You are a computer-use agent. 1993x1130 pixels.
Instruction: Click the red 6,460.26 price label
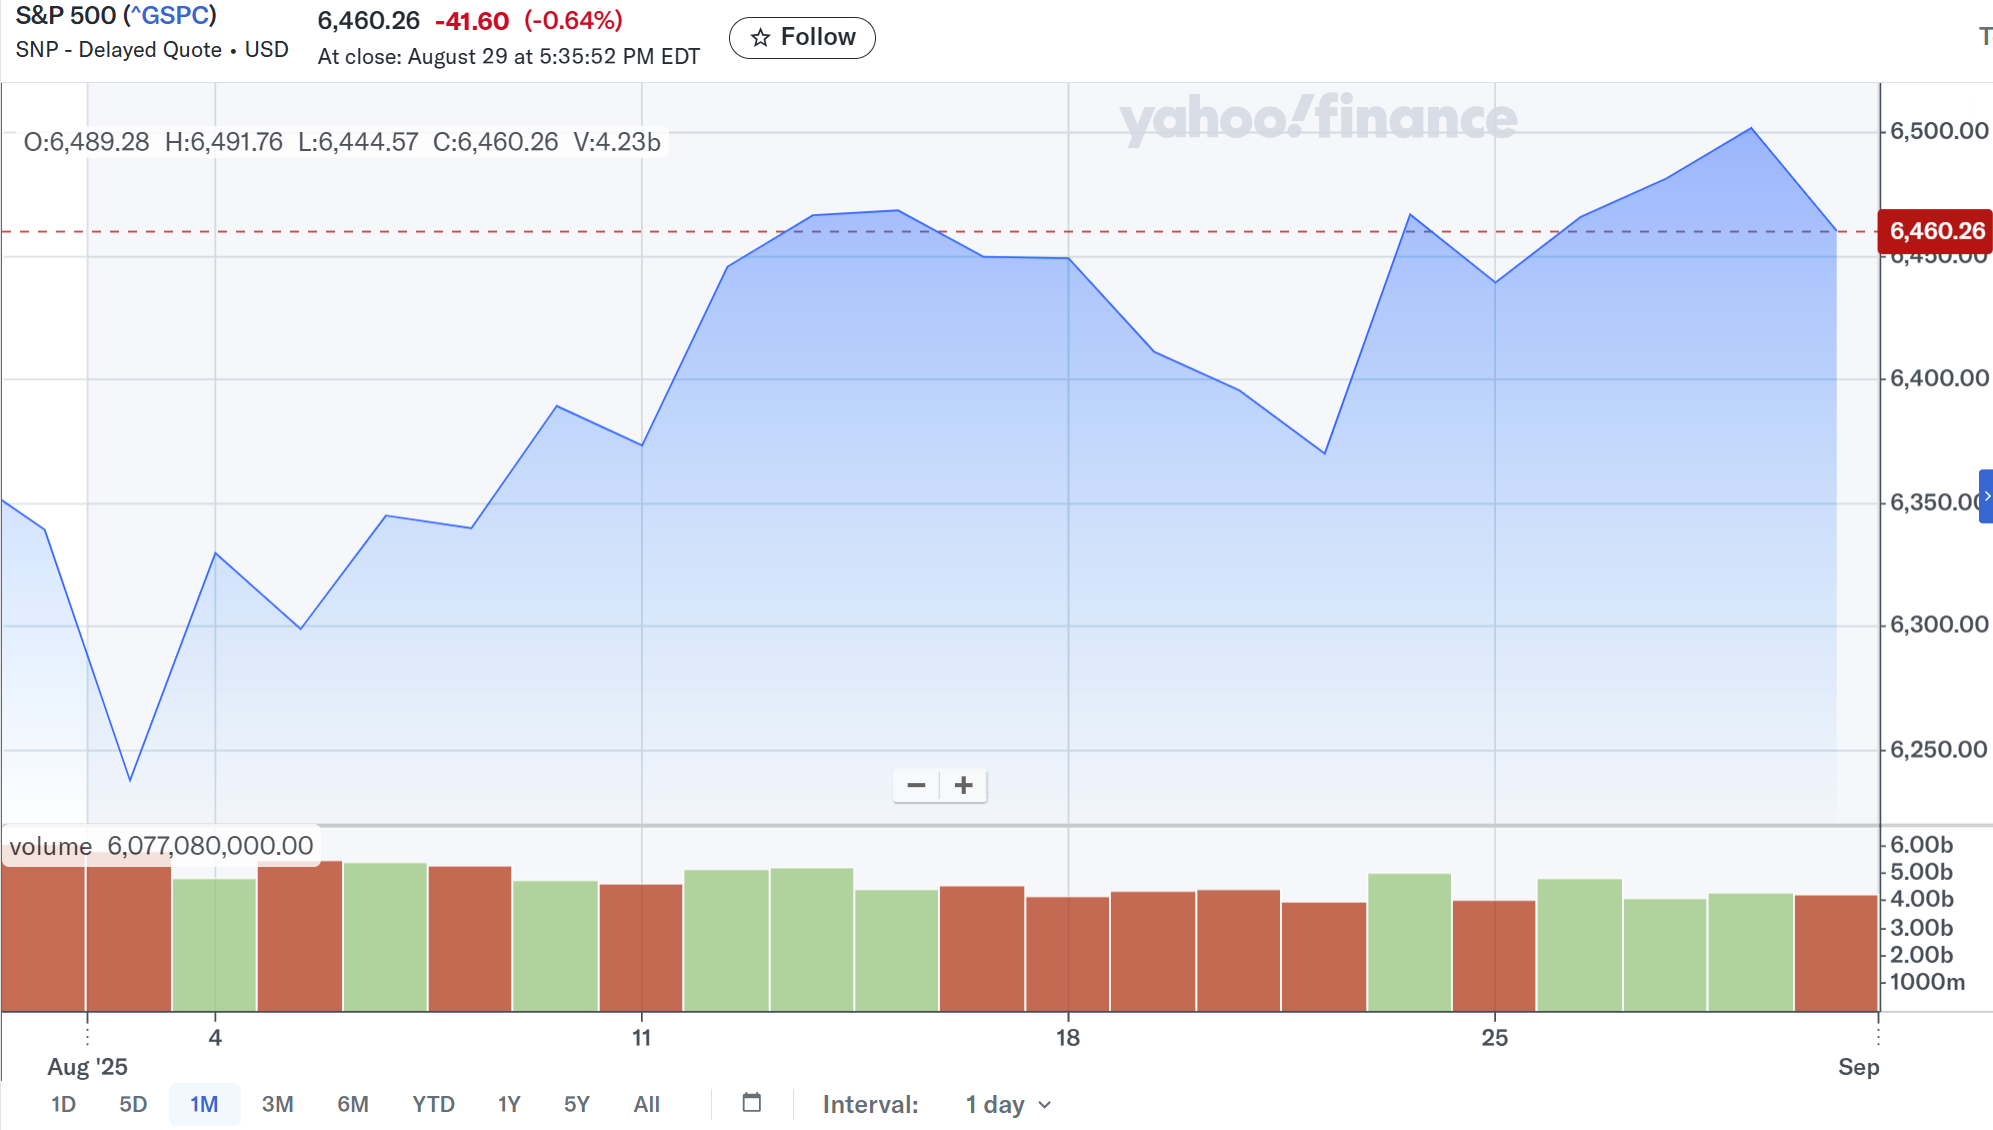[x=1935, y=231]
